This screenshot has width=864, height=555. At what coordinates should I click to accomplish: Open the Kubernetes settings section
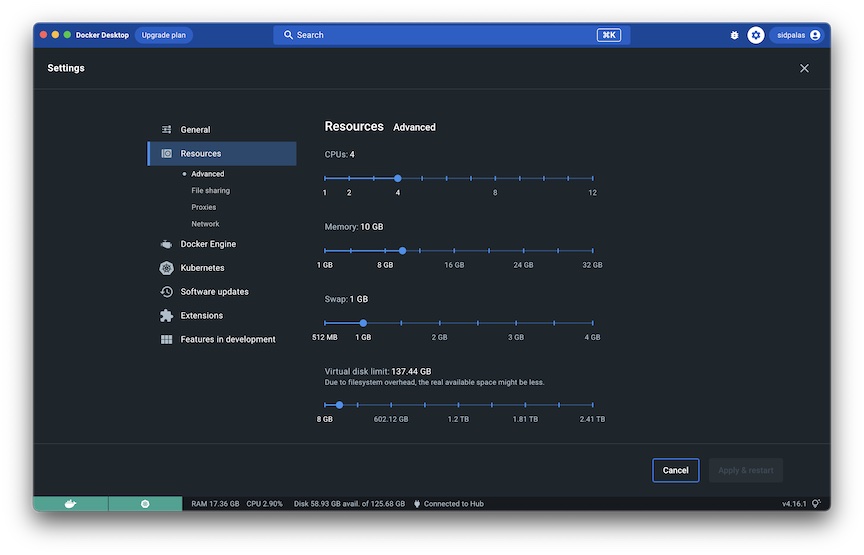(202, 268)
